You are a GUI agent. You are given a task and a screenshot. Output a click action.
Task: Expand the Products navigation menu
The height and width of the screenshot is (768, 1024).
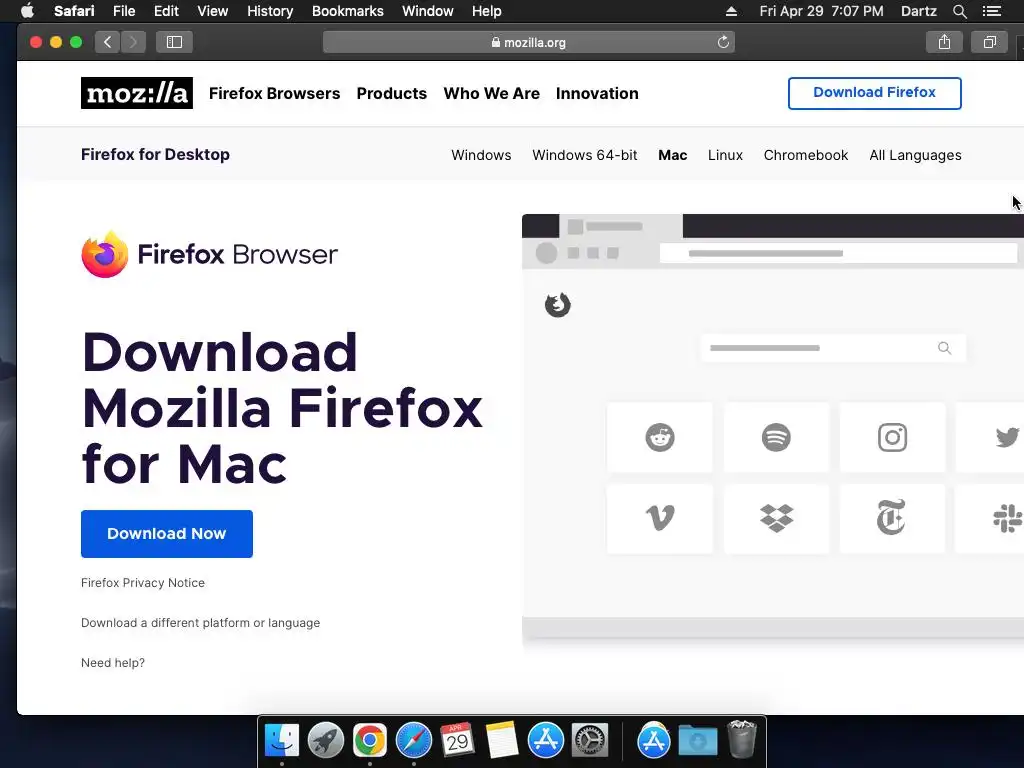coord(392,93)
